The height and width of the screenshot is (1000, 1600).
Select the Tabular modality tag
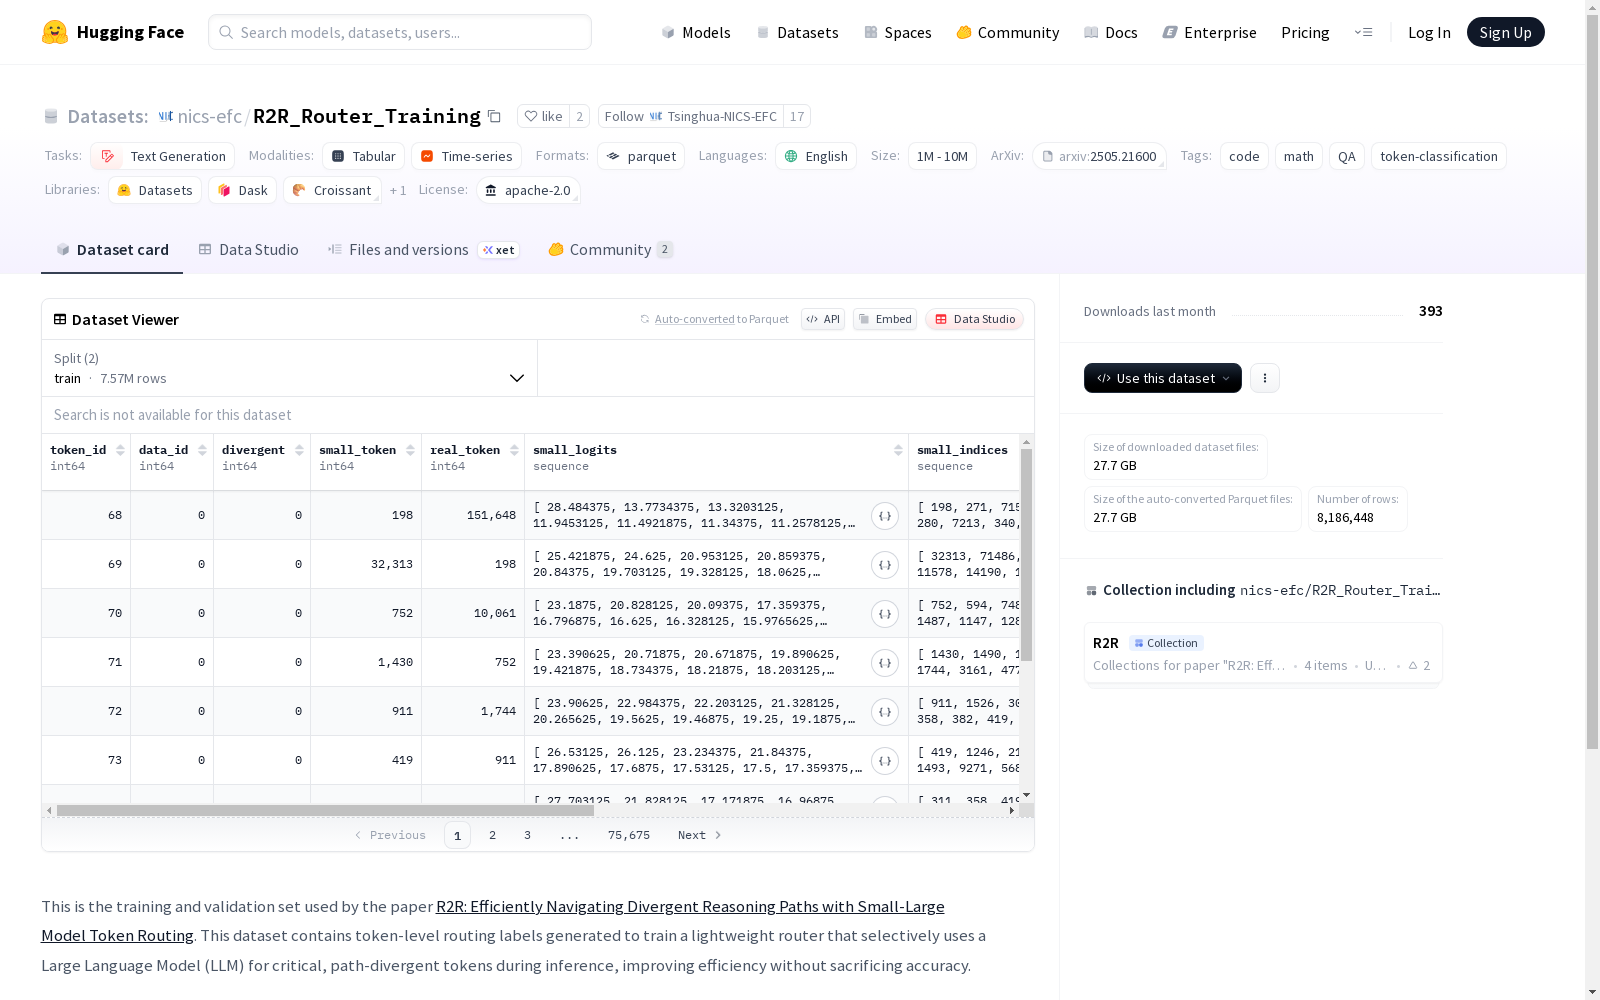tap(364, 156)
